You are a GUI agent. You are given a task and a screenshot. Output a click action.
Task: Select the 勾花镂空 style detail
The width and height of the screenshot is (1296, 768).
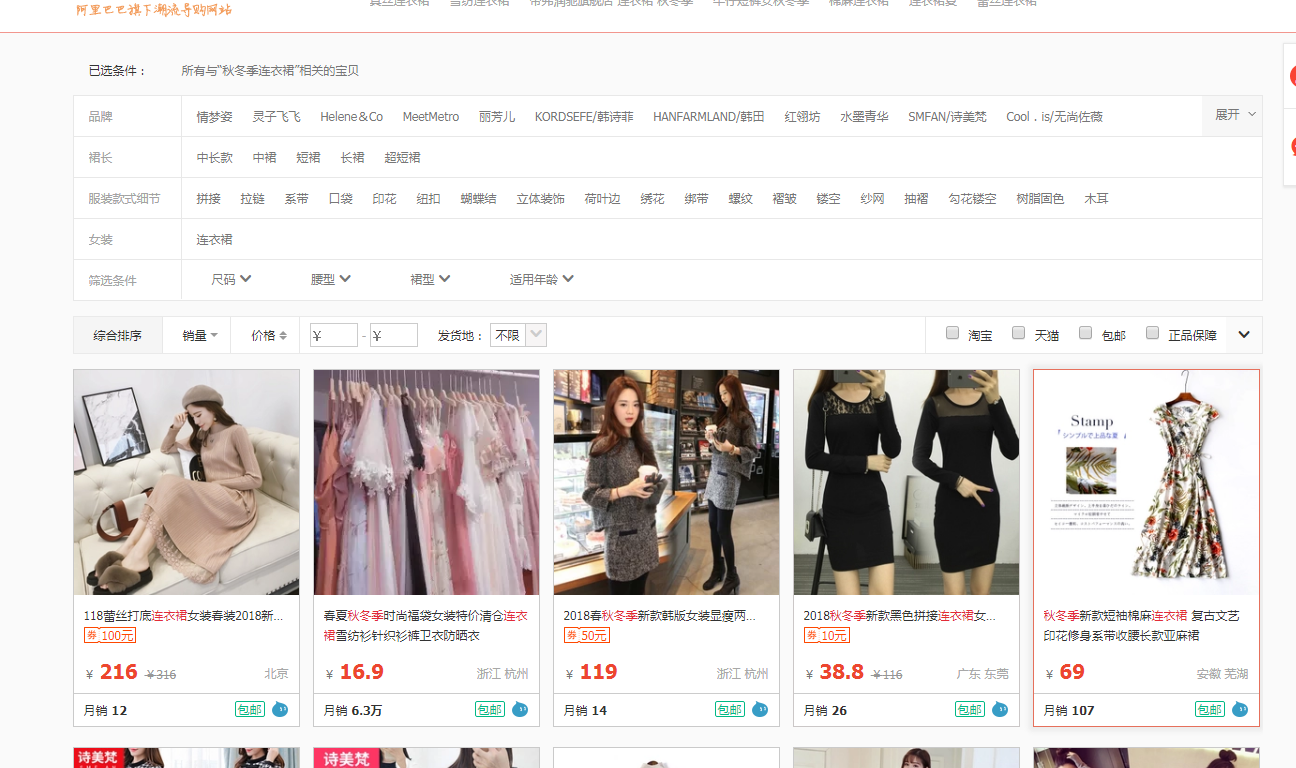click(x=972, y=199)
